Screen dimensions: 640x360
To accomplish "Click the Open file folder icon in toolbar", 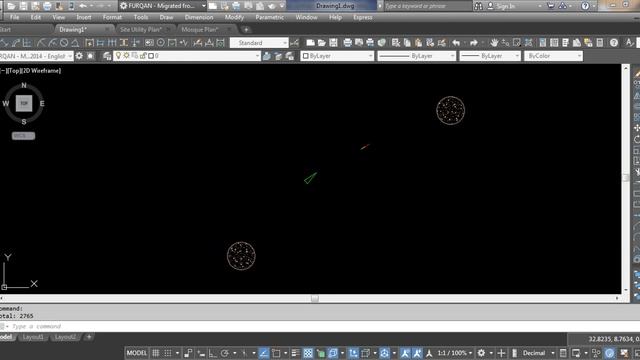I will point(322,43).
